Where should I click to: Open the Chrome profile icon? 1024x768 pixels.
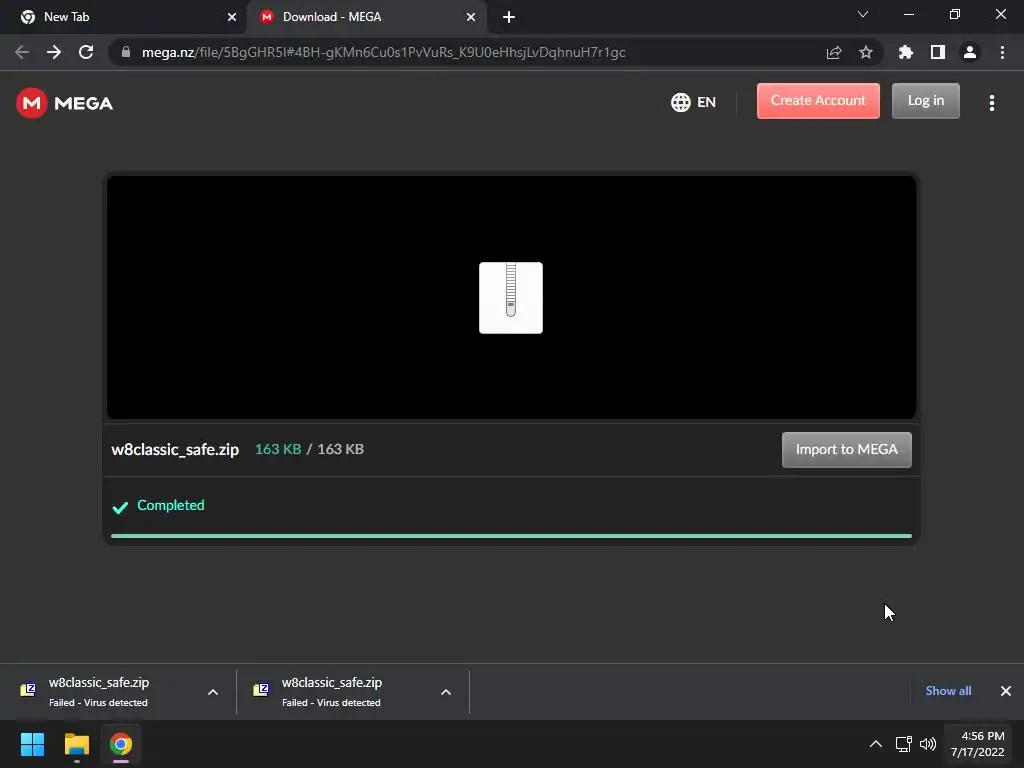(970, 52)
